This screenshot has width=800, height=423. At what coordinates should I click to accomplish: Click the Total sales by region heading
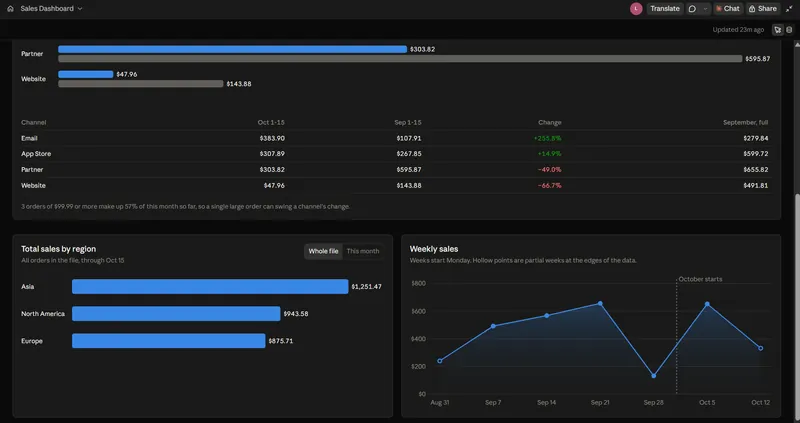59,249
